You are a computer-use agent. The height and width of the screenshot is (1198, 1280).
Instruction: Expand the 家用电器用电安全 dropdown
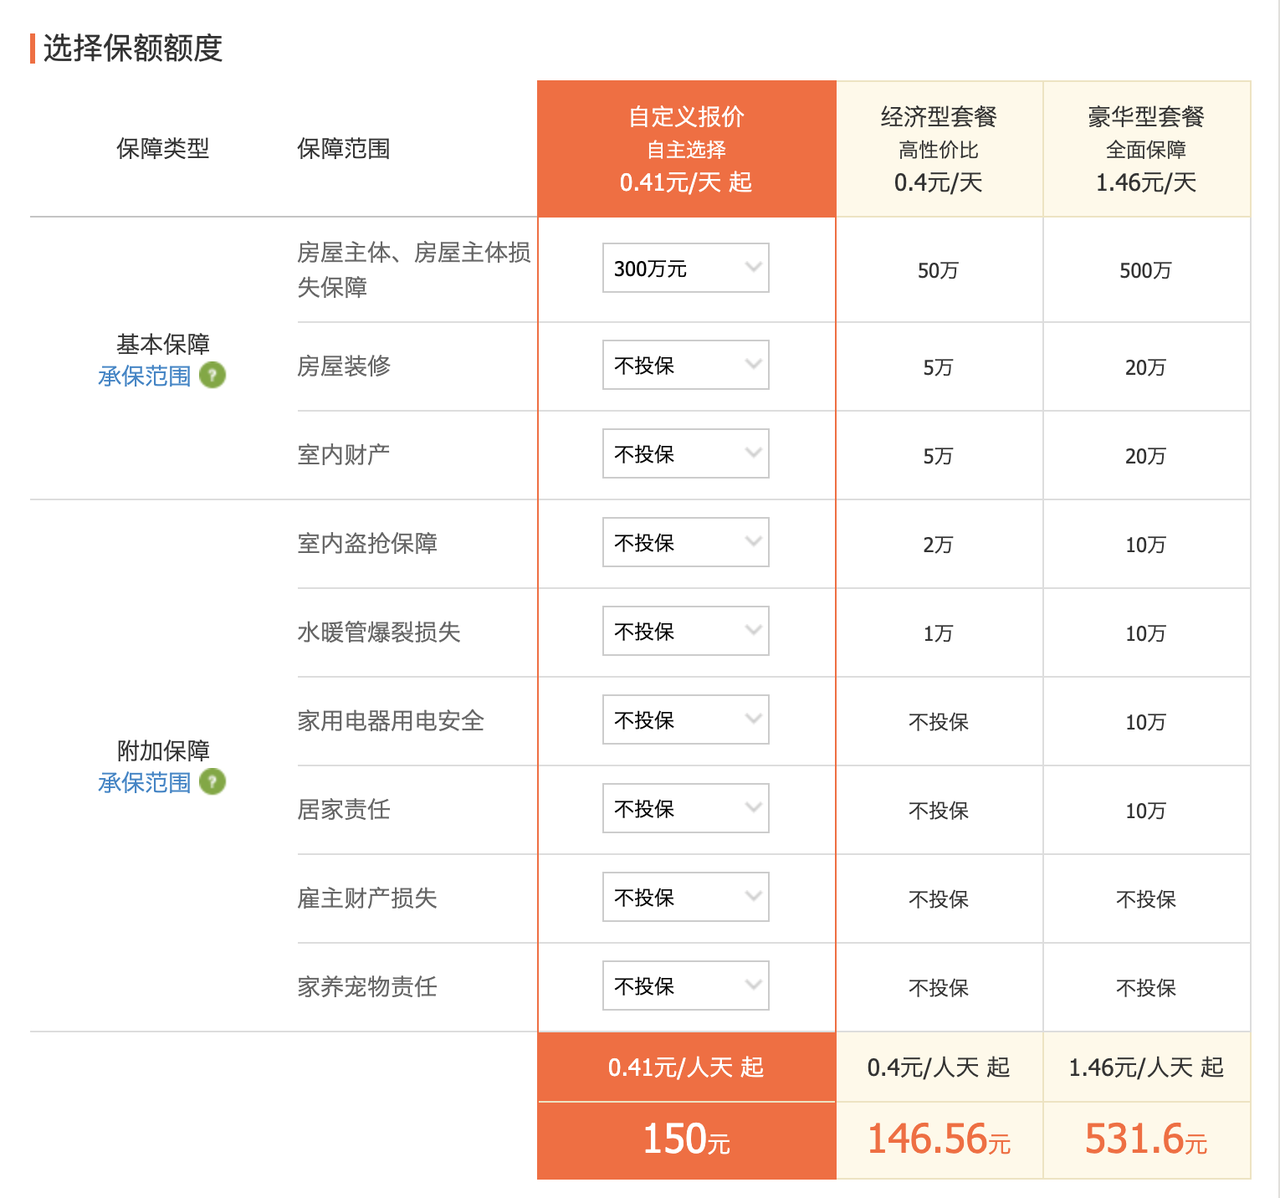[x=685, y=720]
